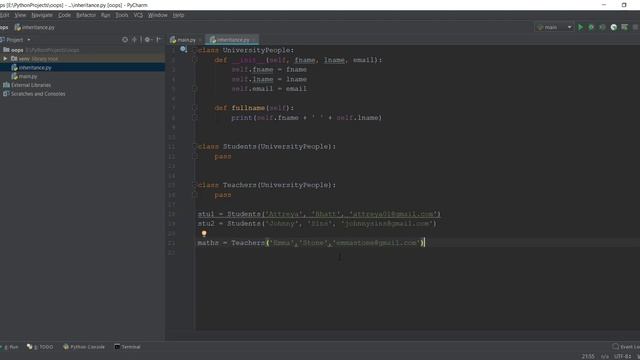Screen dimensions: 640x360
Task: Open the Navigate menu
Action: tap(42, 15)
